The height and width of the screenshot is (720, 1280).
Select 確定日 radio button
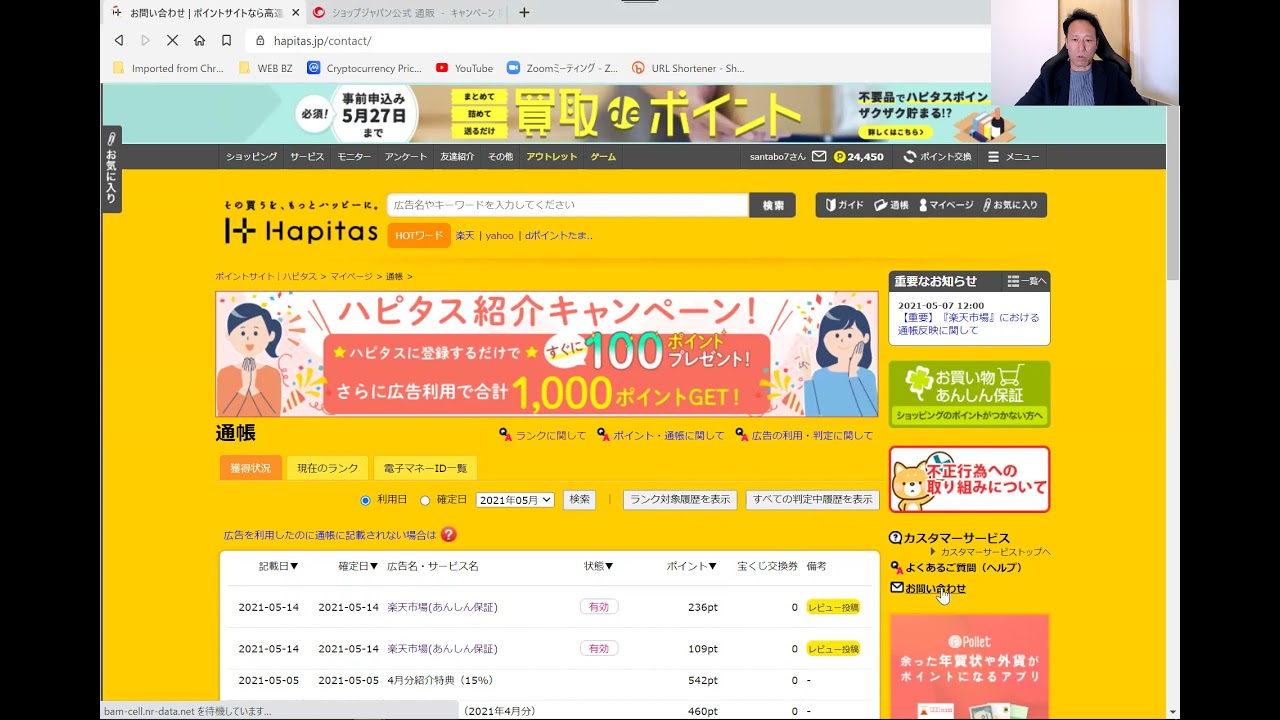[x=425, y=500]
